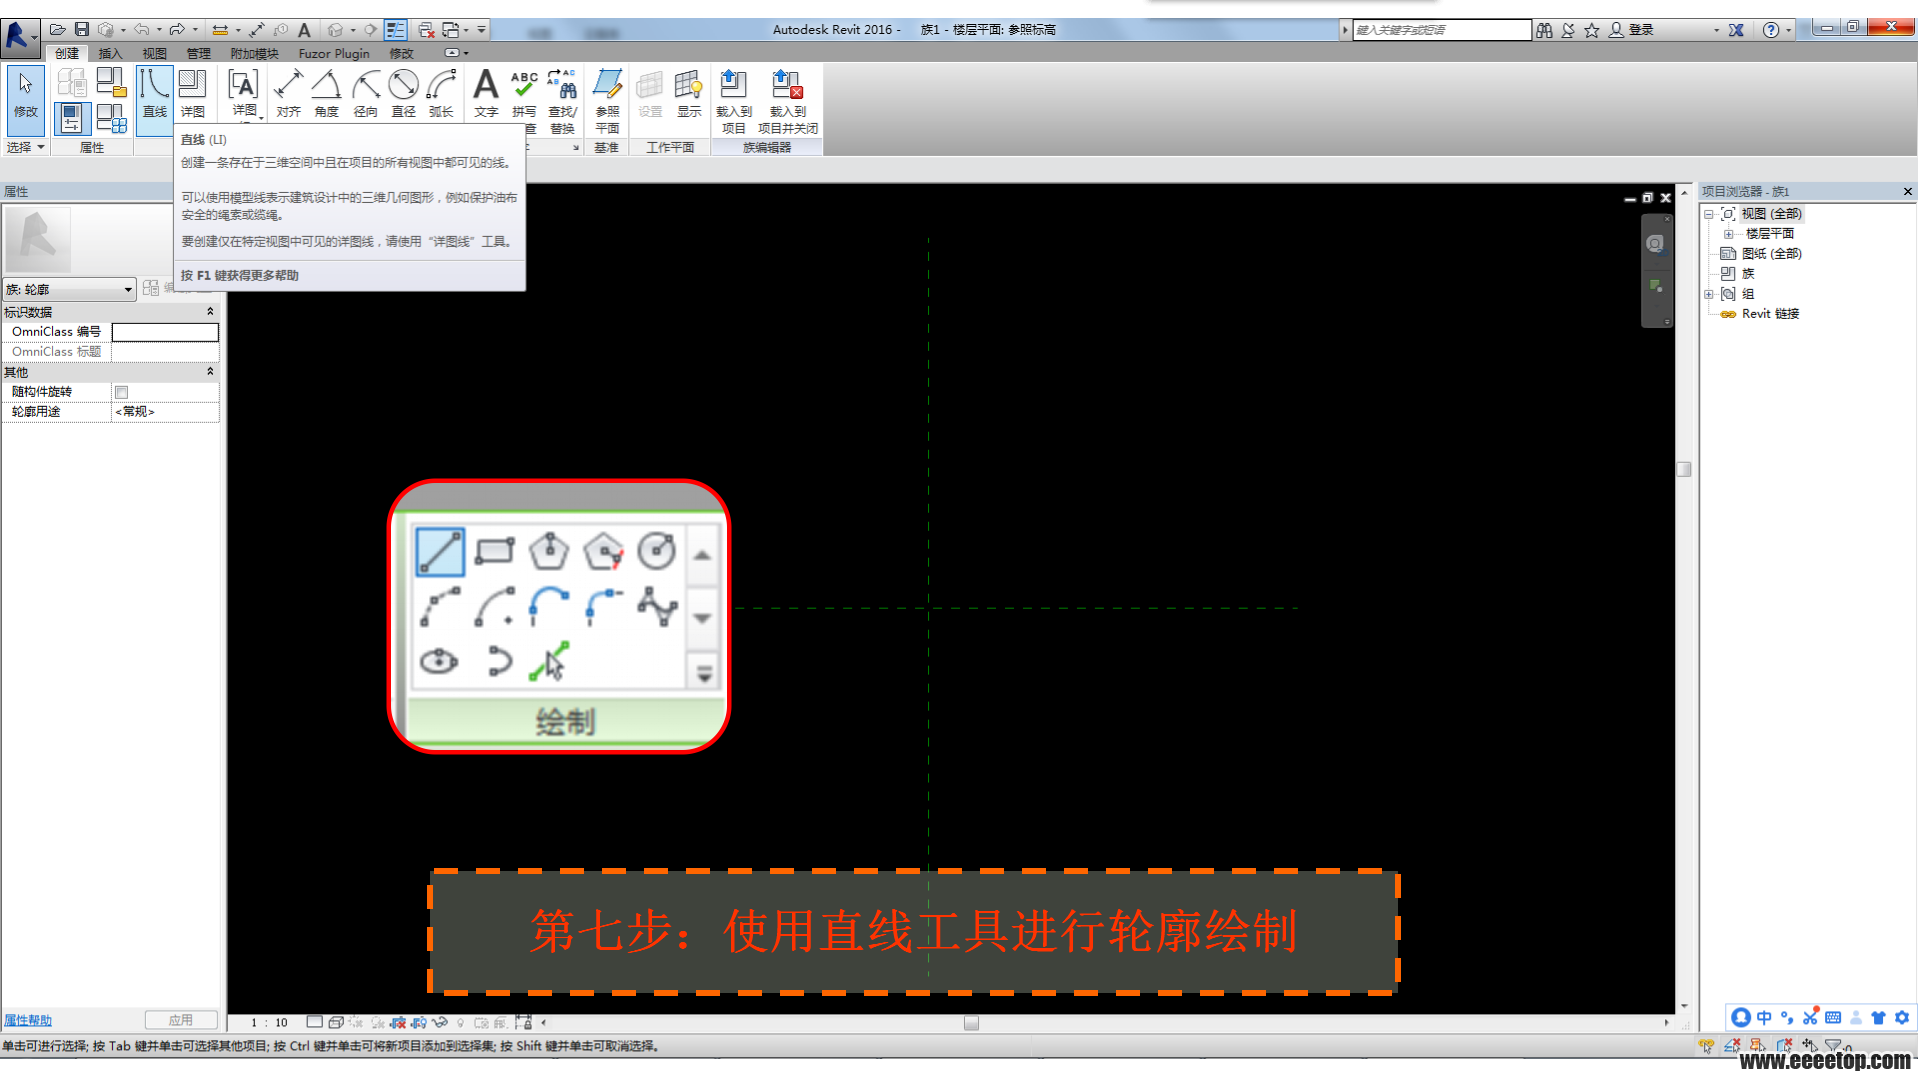This screenshot has width=1920, height=1080.
Task: Collapse the 标识数据 properties group
Action: (209, 312)
